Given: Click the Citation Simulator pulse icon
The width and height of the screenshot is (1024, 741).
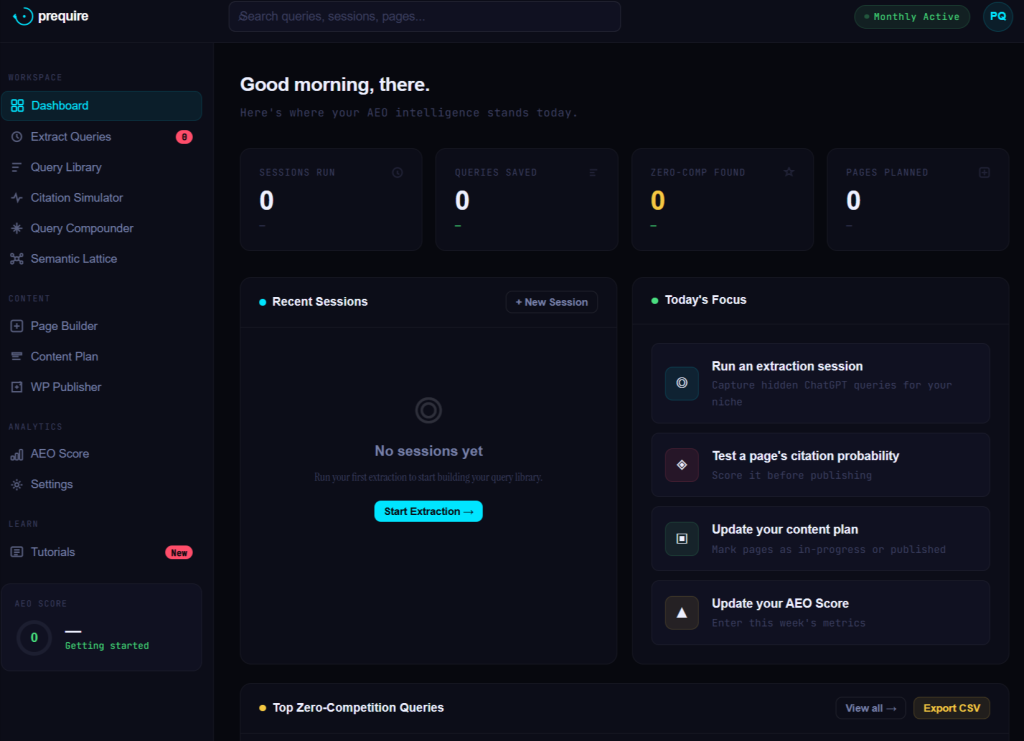Looking at the screenshot, I should click(17, 198).
